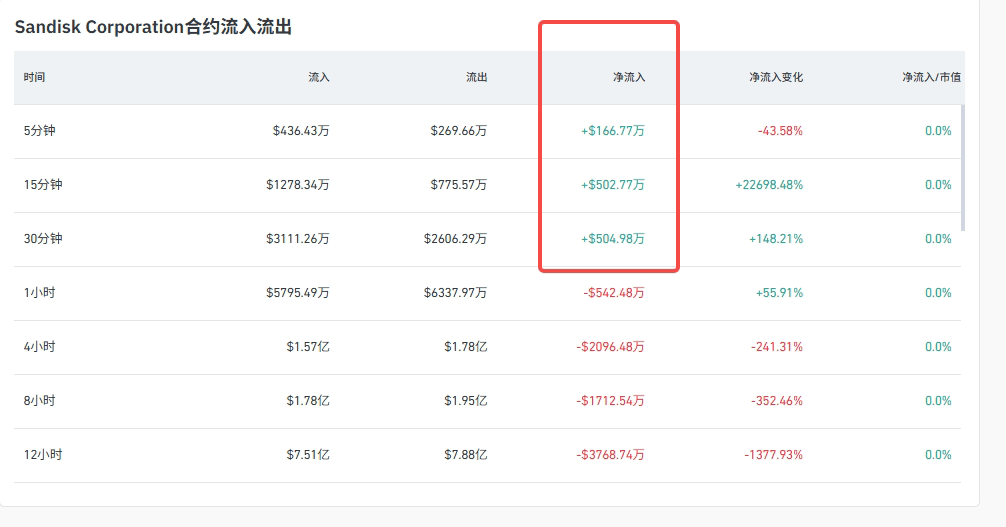This screenshot has height=527, width=1006.
Task: Select the 4小时 row label
Action: pyautogui.click(x=40, y=347)
